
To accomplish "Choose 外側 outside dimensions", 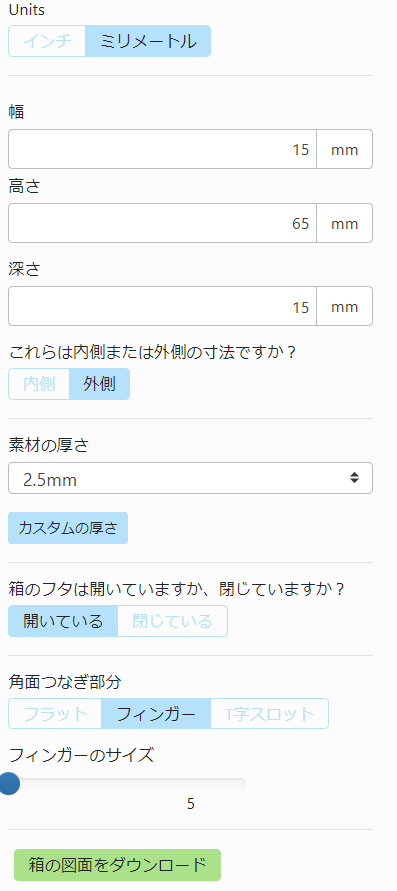I will [x=99, y=384].
